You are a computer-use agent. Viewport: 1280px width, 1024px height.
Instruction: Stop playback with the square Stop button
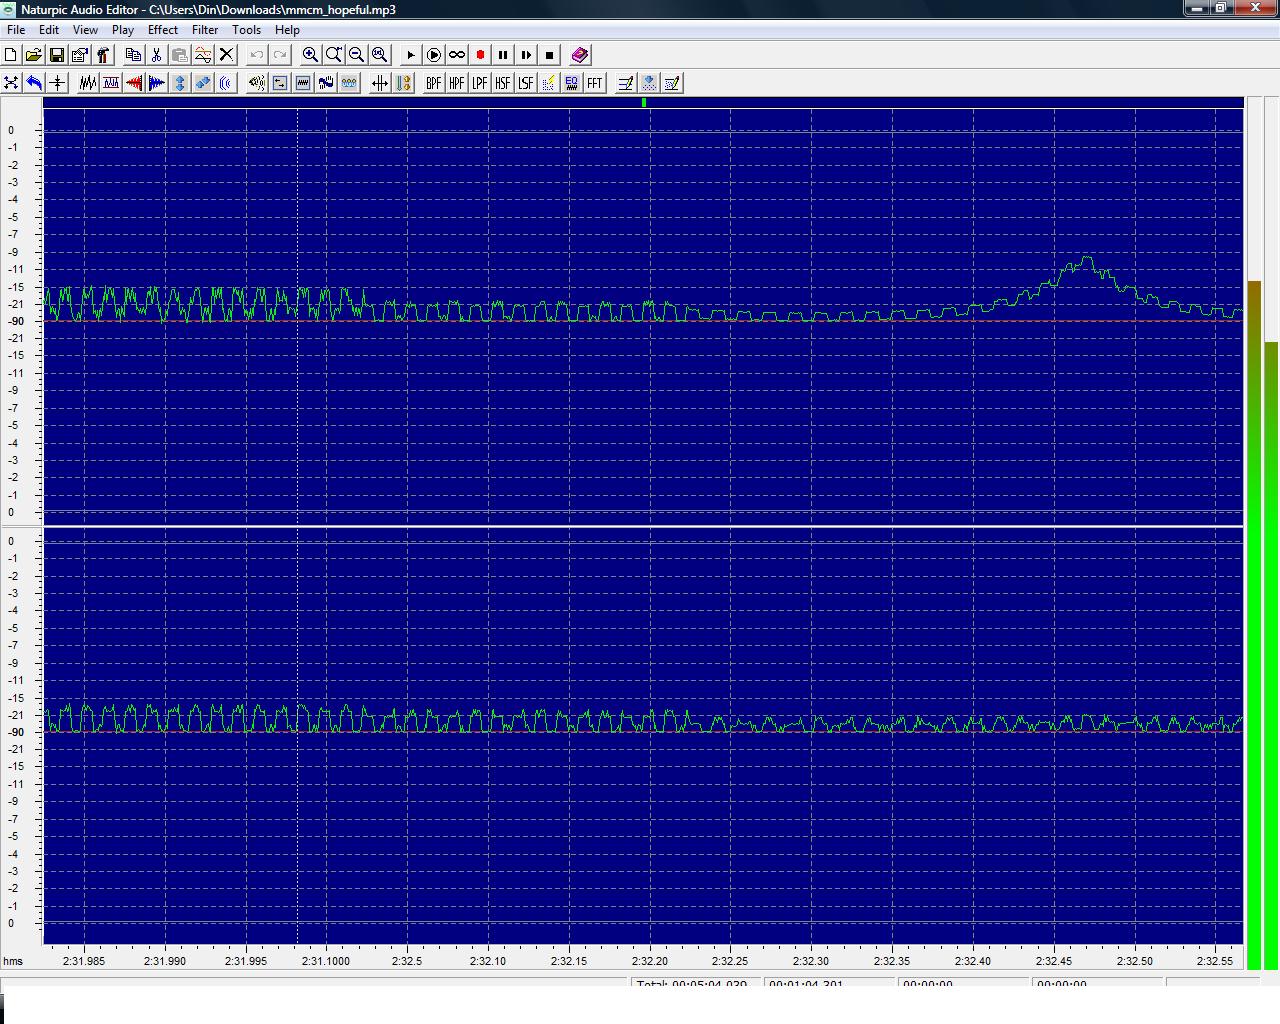point(549,55)
